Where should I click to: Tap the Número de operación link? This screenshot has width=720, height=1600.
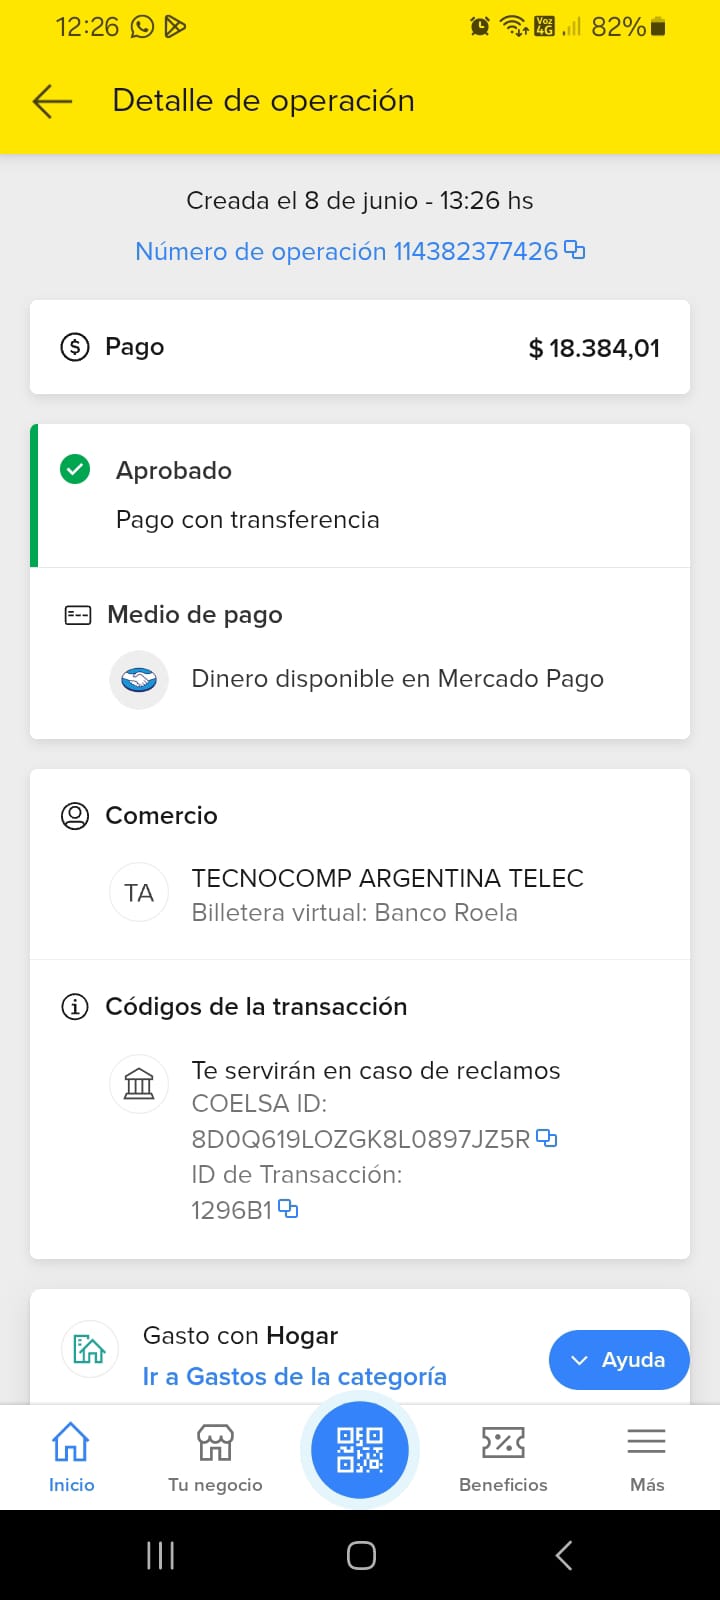[x=346, y=251]
